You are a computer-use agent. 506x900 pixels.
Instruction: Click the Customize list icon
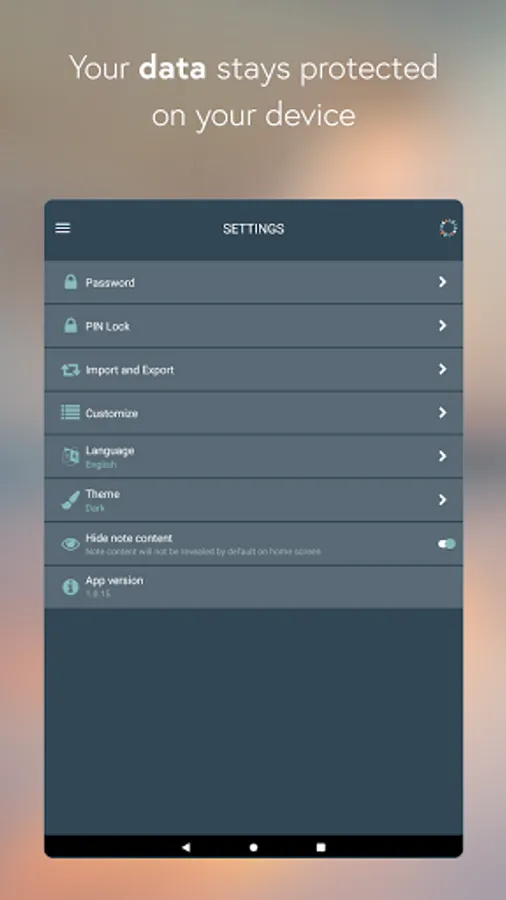[x=71, y=412]
